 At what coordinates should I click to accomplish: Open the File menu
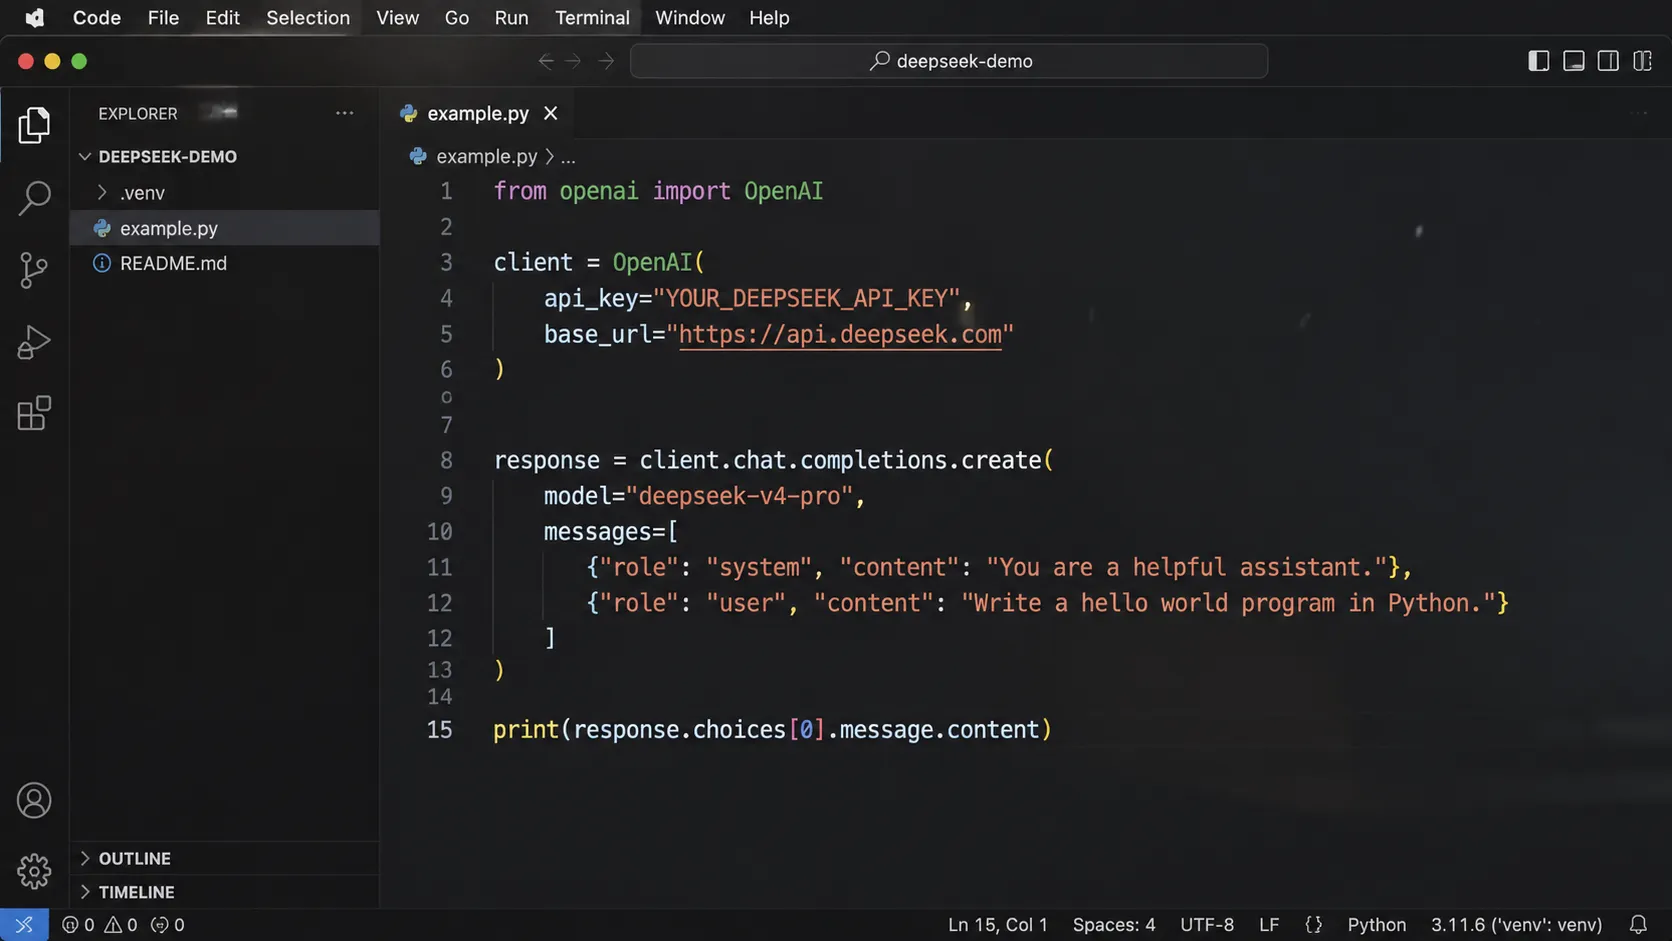163,18
